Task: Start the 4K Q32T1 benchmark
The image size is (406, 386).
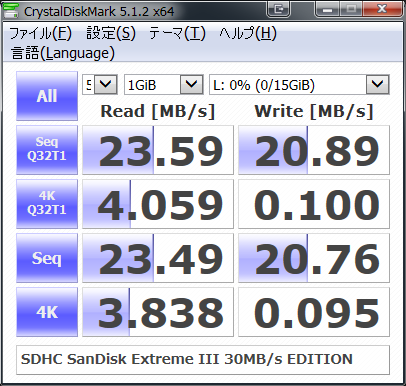Action: 47,204
